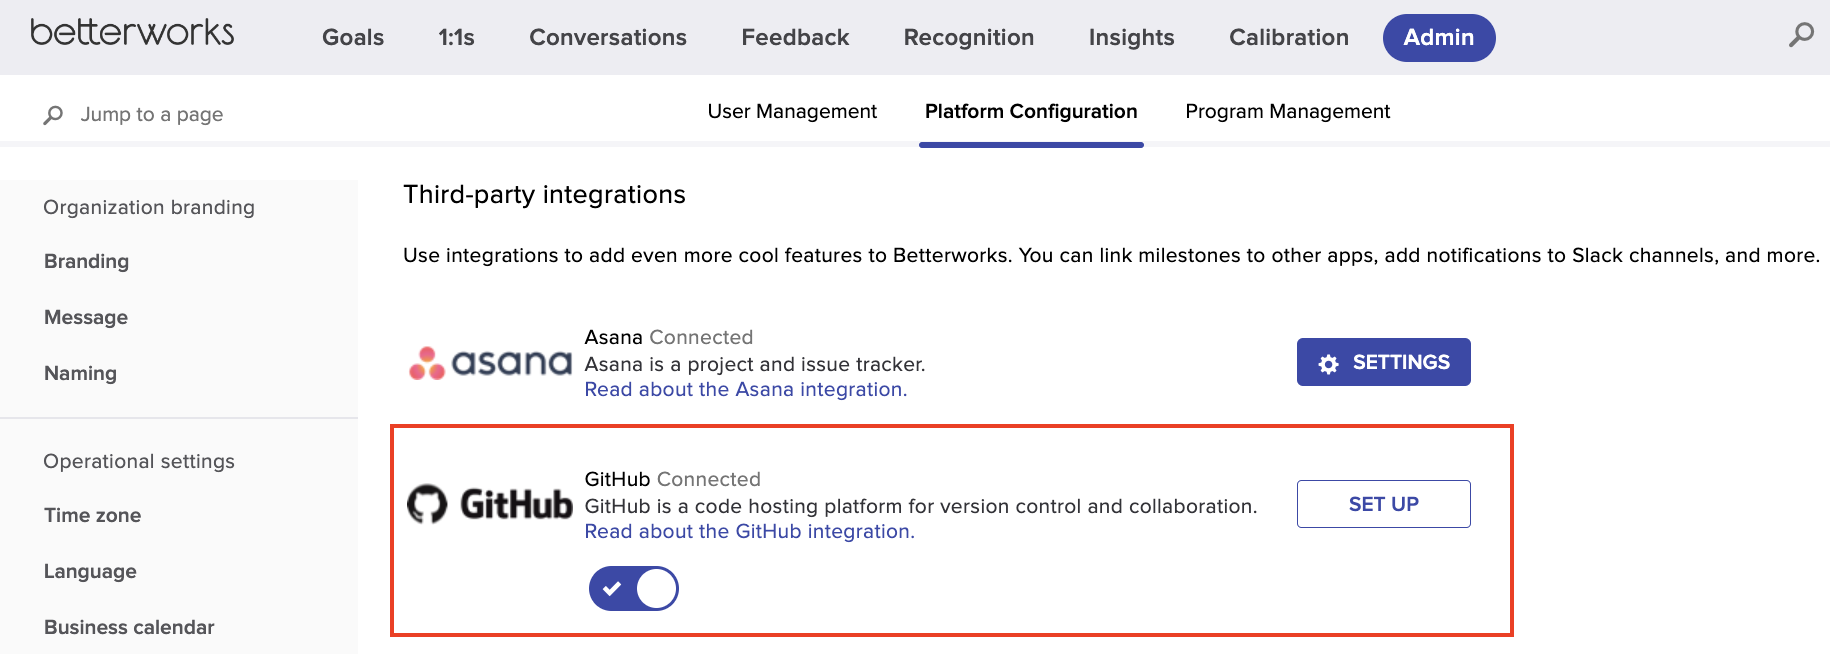Image resolution: width=1830 pixels, height=654 pixels.
Task: Open the Recognition section
Action: click(x=969, y=37)
